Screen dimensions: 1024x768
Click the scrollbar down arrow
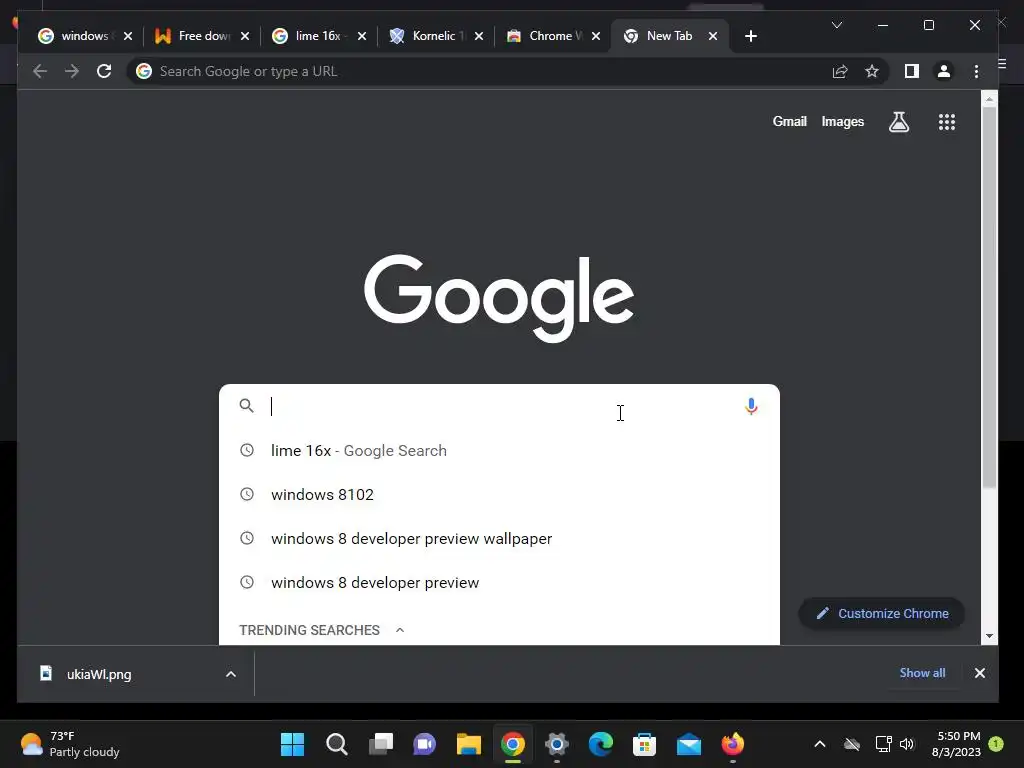pos(989,636)
